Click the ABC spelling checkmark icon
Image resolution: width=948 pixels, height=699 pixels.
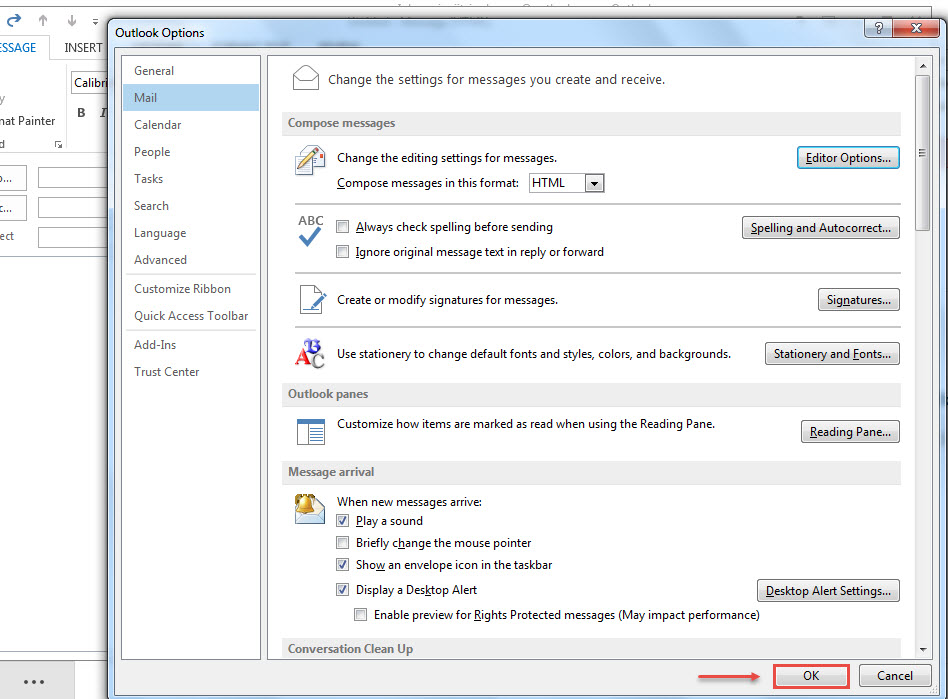(310, 230)
